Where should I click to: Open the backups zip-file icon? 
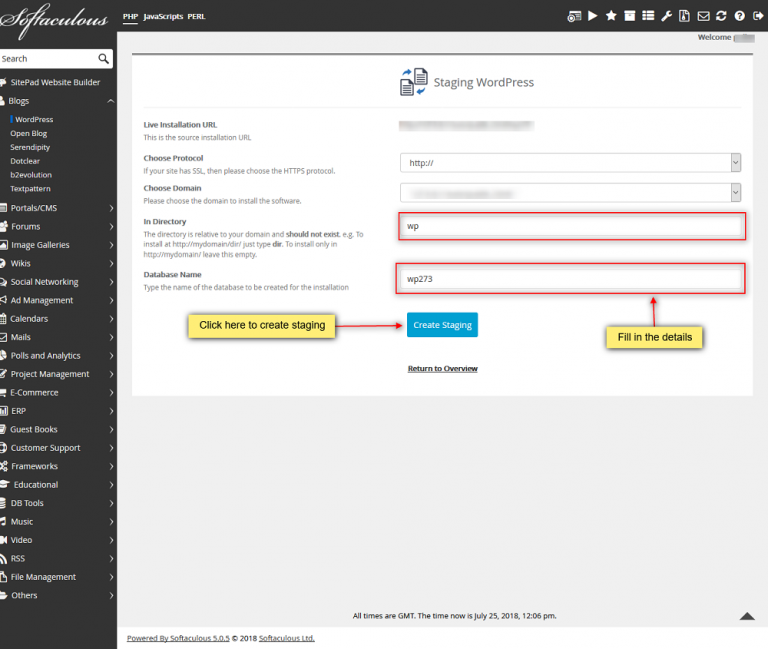coord(684,16)
